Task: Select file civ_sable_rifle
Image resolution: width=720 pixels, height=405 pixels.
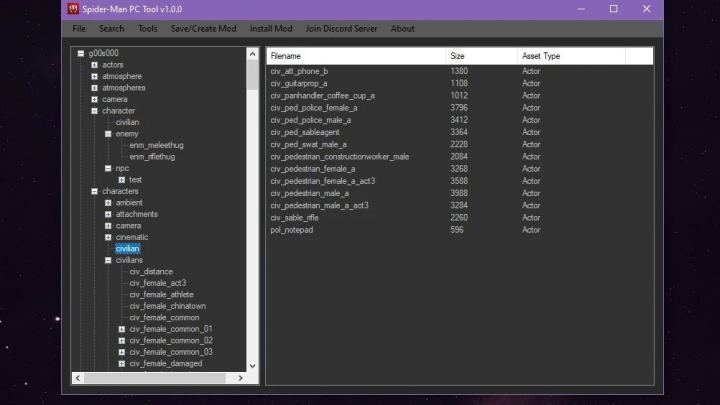Action: tap(294, 218)
